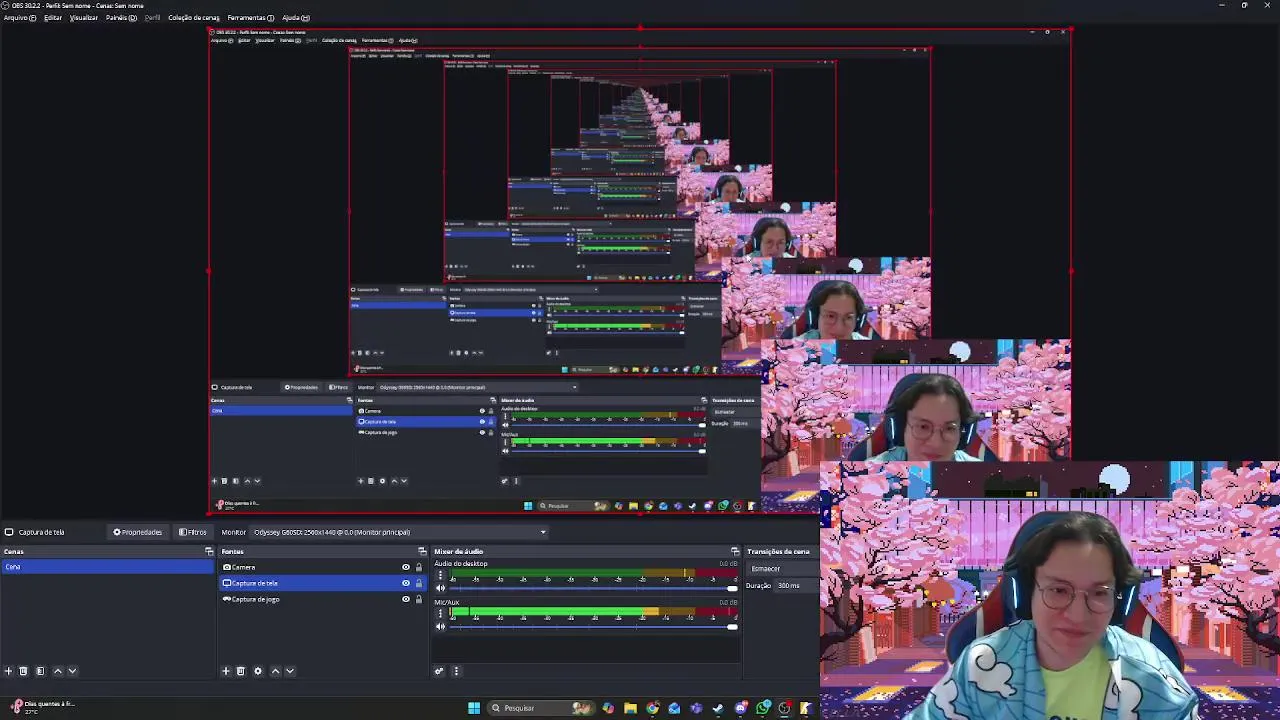Toggle the lock on Camera source
The height and width of the screenshot is (720, 1280).
coord(419,567)
